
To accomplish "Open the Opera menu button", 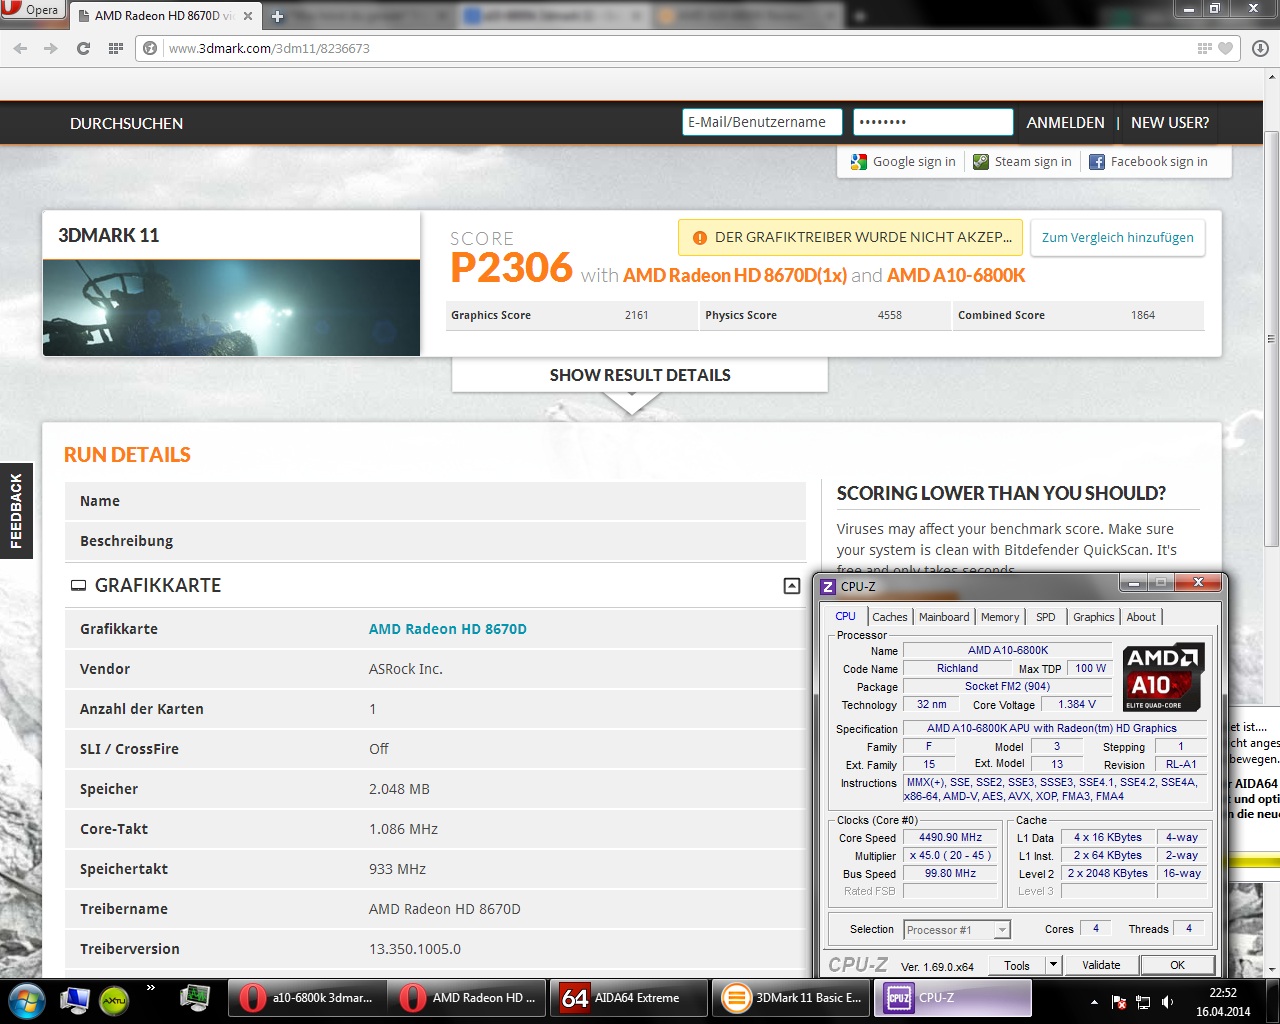I will (33, 10).
